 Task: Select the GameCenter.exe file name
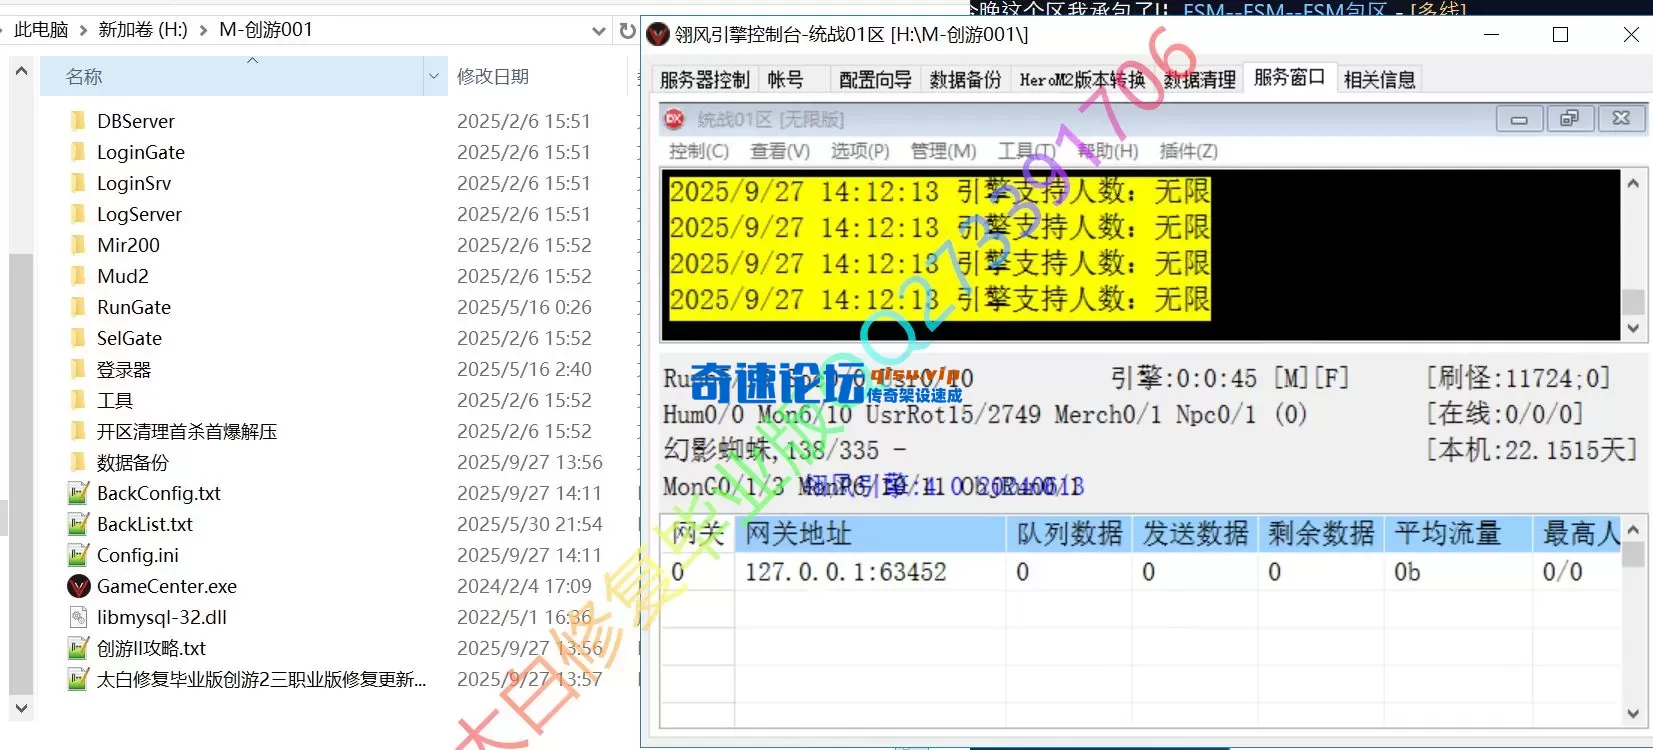[167, 586]
